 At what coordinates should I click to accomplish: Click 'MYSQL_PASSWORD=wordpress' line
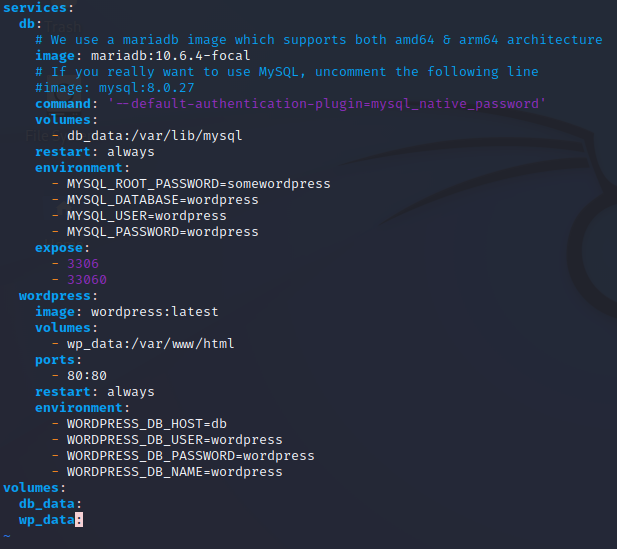(163, 232)
